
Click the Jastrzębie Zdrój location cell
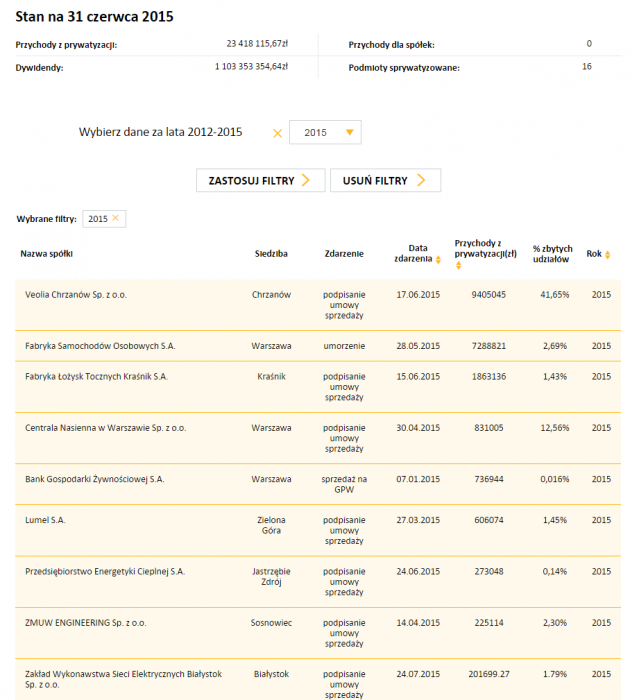pyautogui.click(x=271, y=576)
